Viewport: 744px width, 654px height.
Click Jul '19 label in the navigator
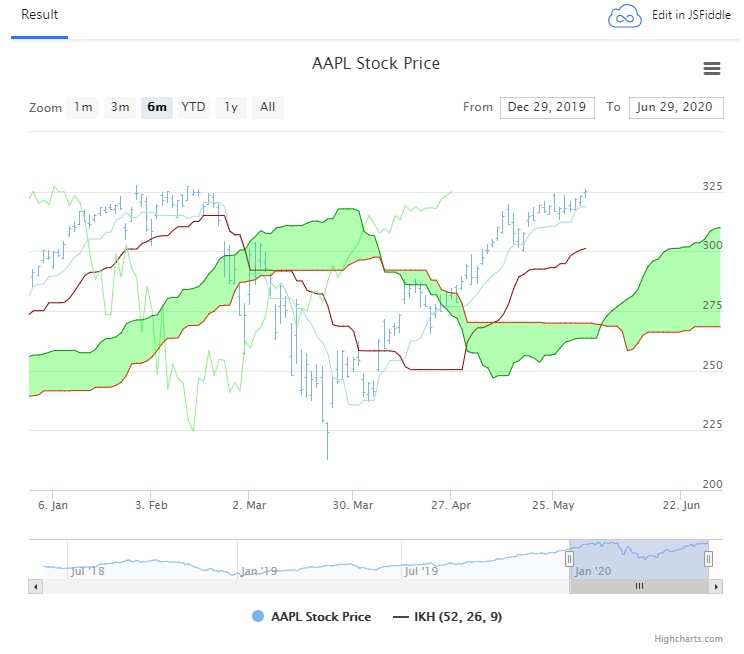[x=421, y=571]
